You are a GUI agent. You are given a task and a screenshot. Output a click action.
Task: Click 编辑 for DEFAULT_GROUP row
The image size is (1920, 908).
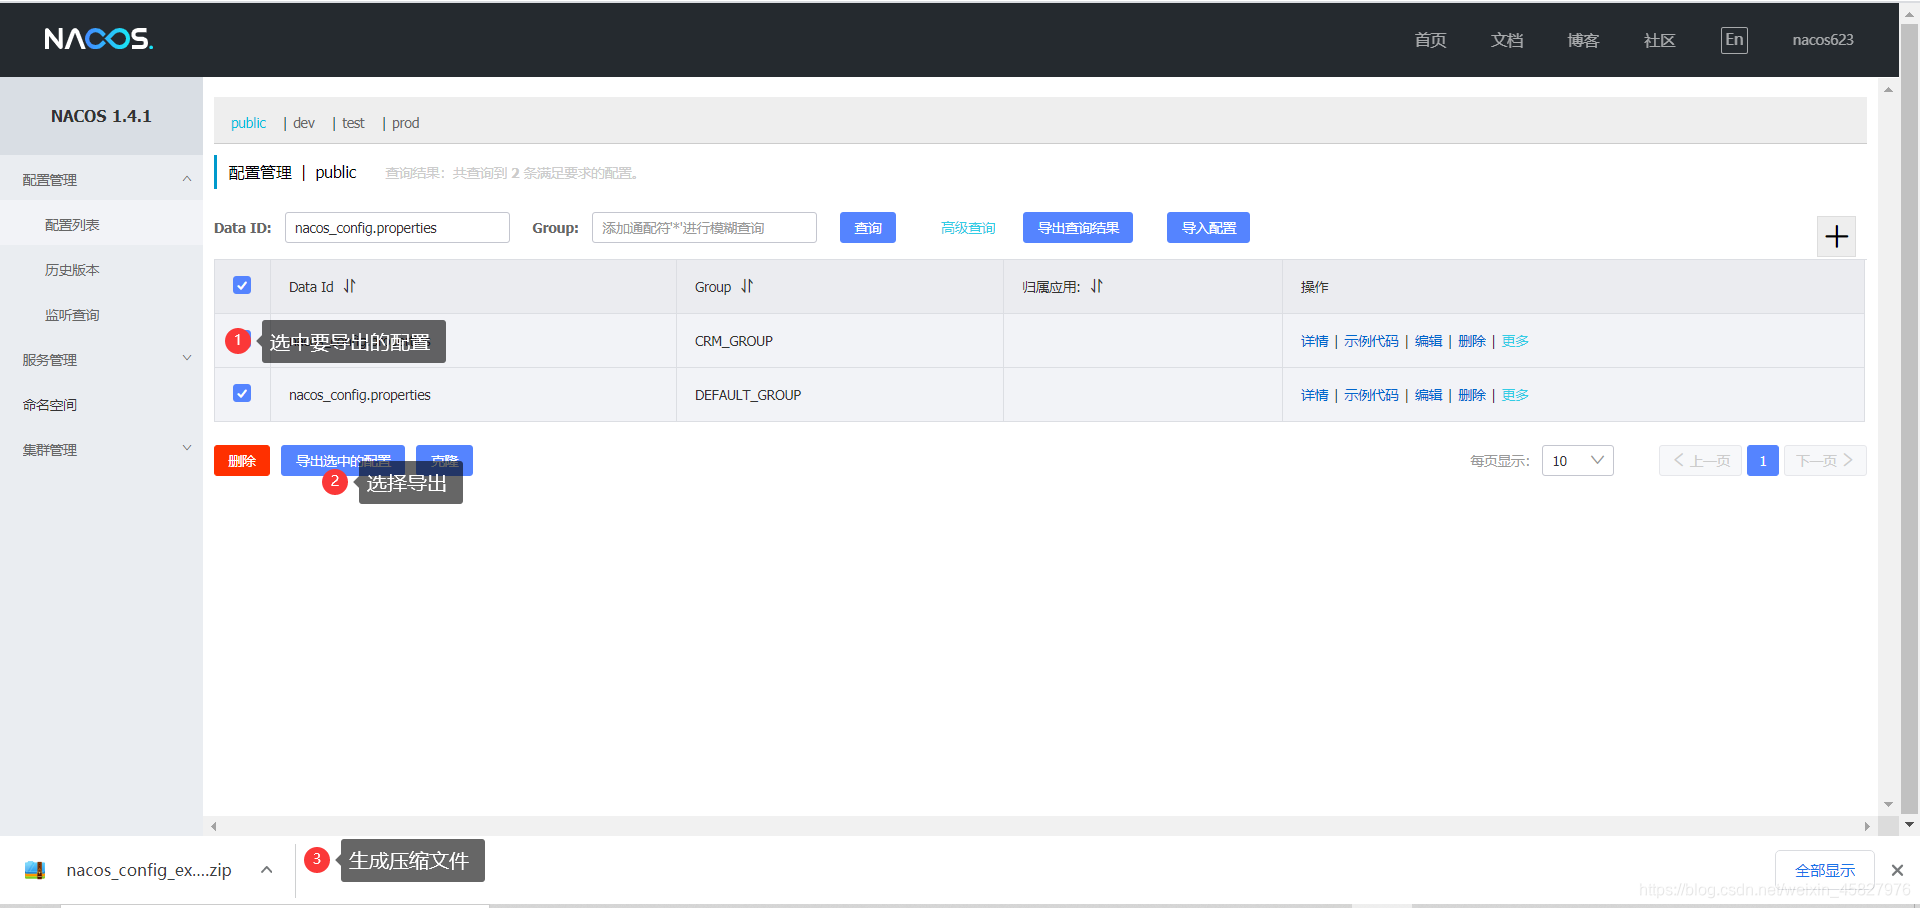point(1428,395)
